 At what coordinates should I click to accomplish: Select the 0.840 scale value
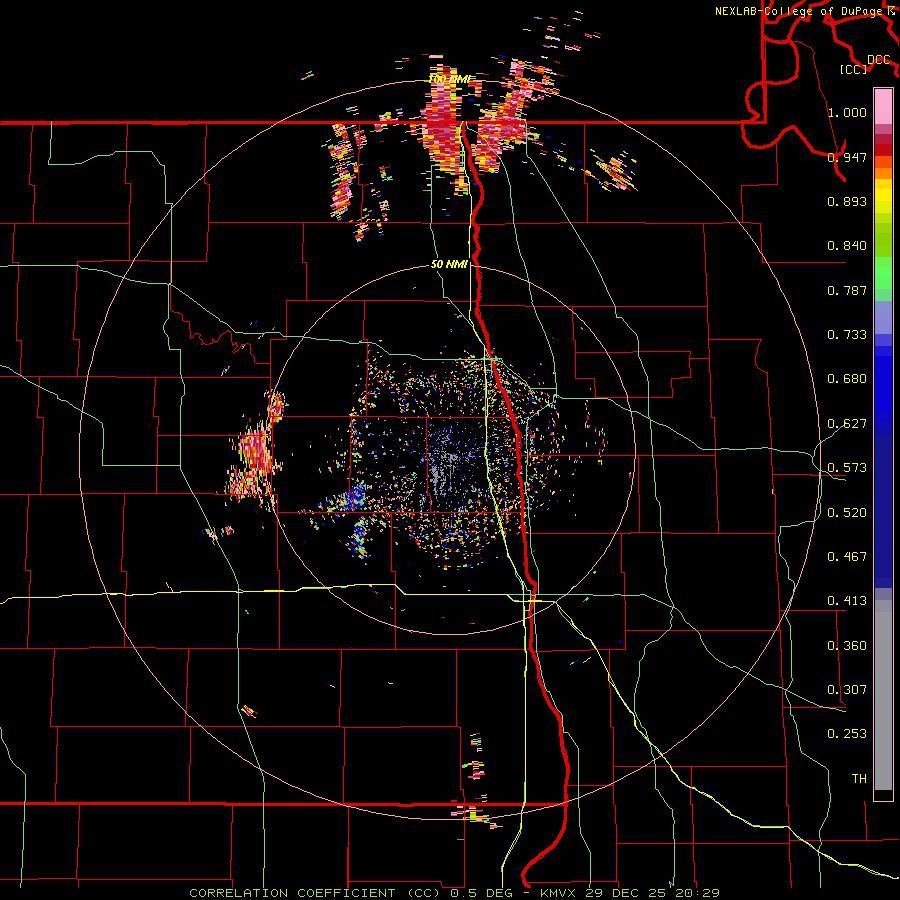coord(847,246)
